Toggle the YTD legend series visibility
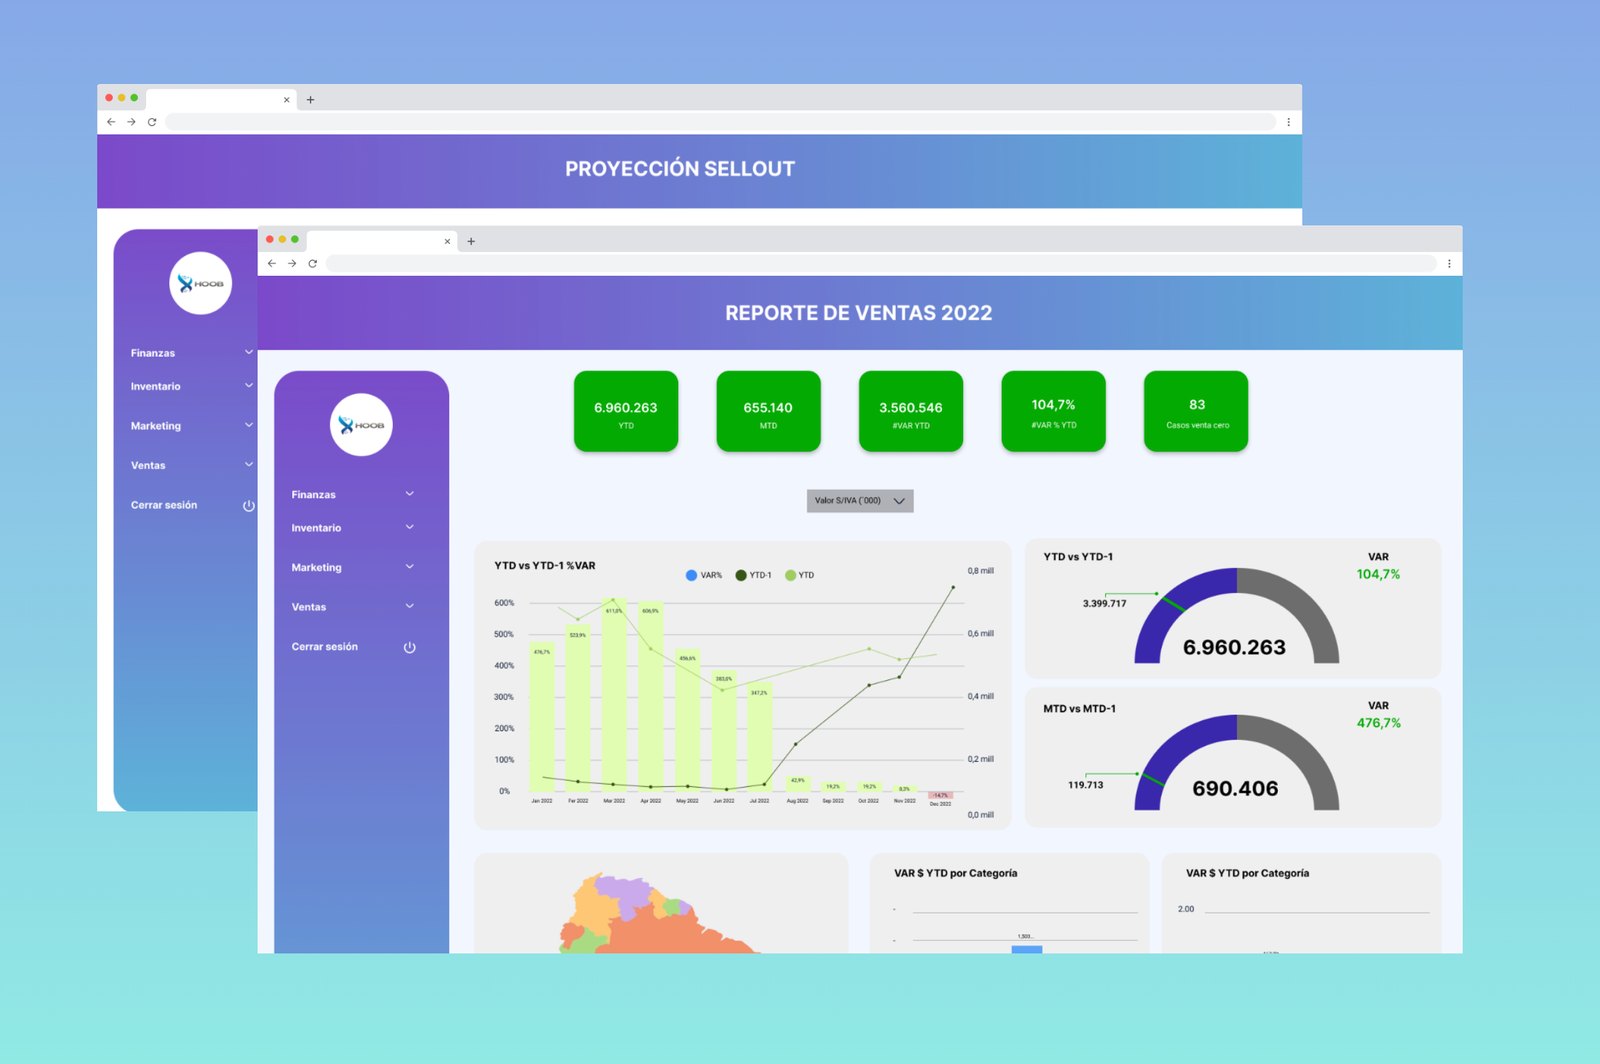This screenshot has height=1064, width=1600. tap(800, 575)
